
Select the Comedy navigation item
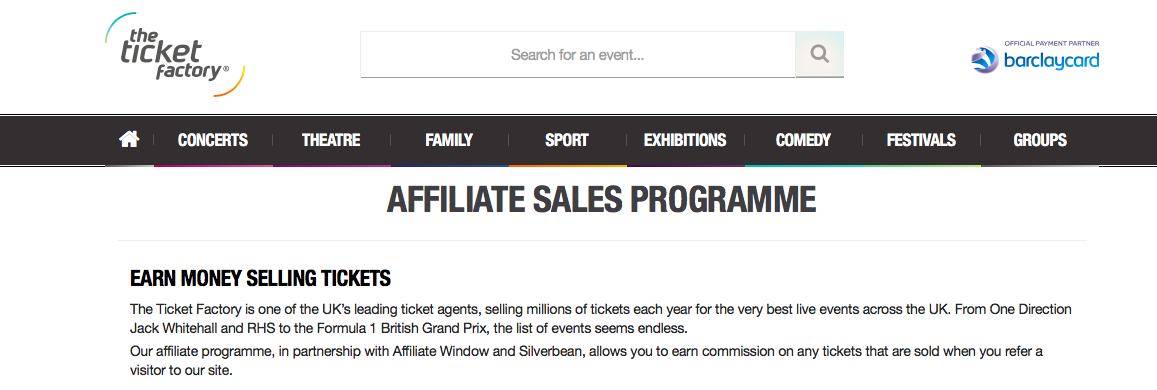tap(803, 140)
